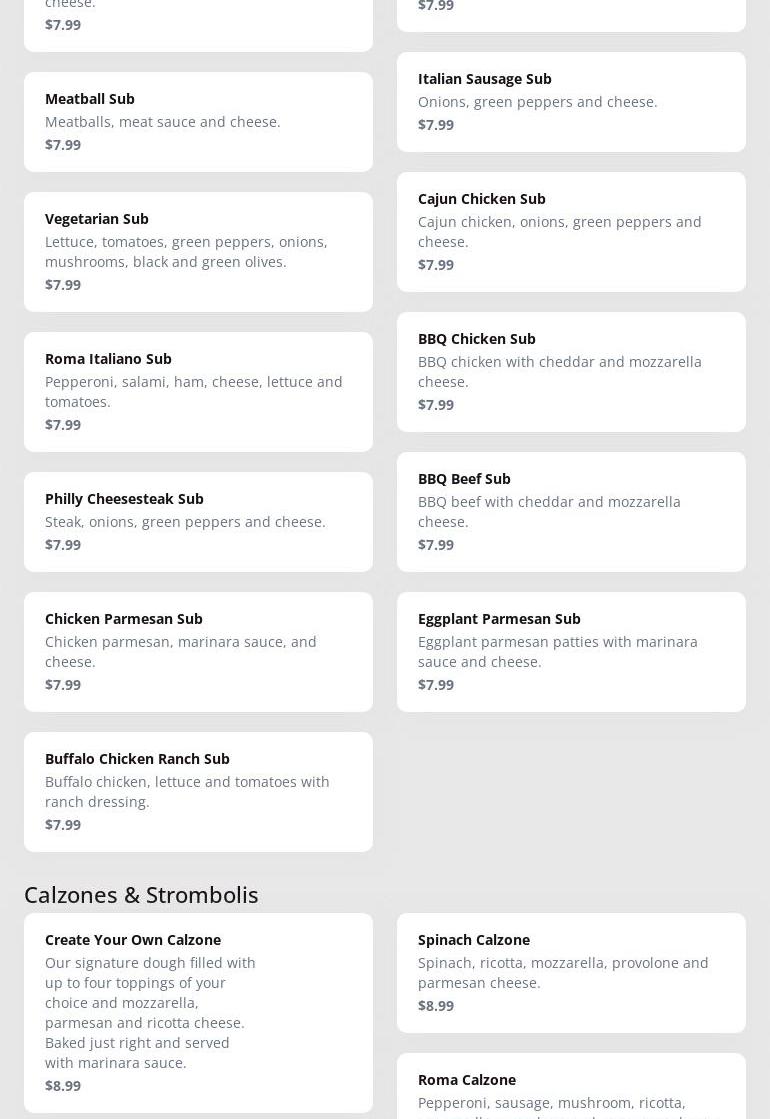Click the Spinach Calzone $8.99 price
Viewport: 770px width, 1119px height.
click(436, 1005)
